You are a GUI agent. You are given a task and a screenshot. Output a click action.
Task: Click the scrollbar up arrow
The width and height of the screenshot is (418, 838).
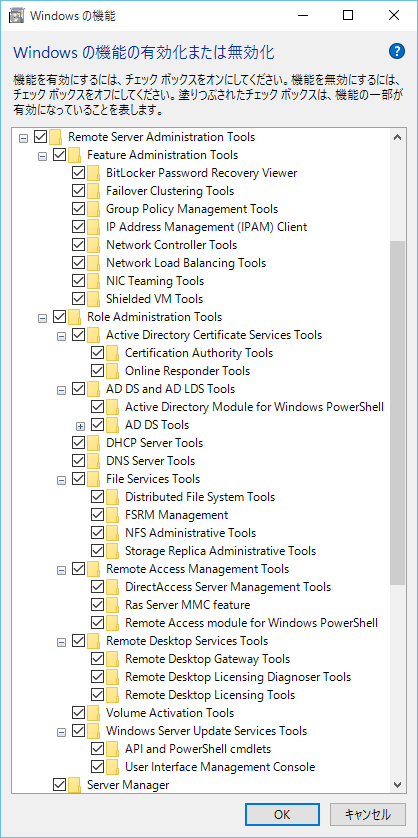click(397, 137)
